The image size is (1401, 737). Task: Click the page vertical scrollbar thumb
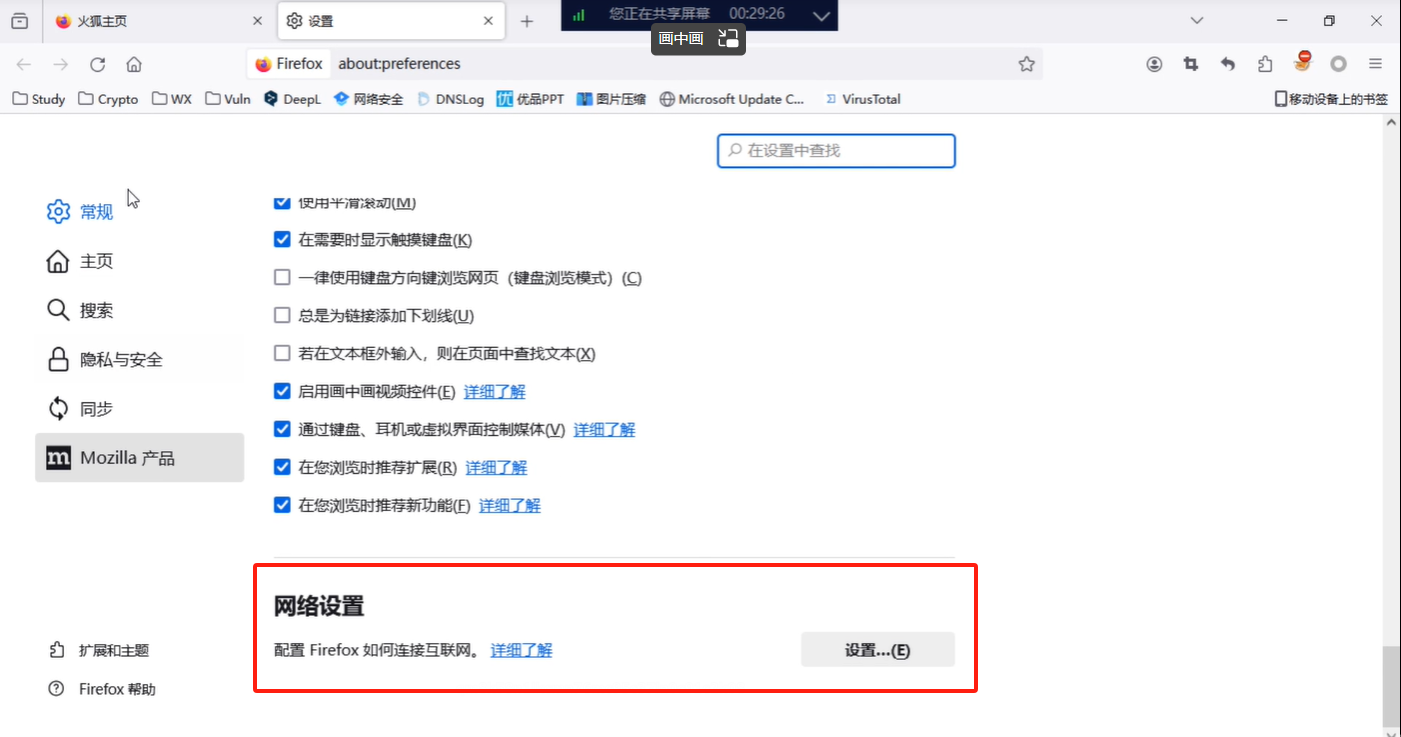point(1391,686)
